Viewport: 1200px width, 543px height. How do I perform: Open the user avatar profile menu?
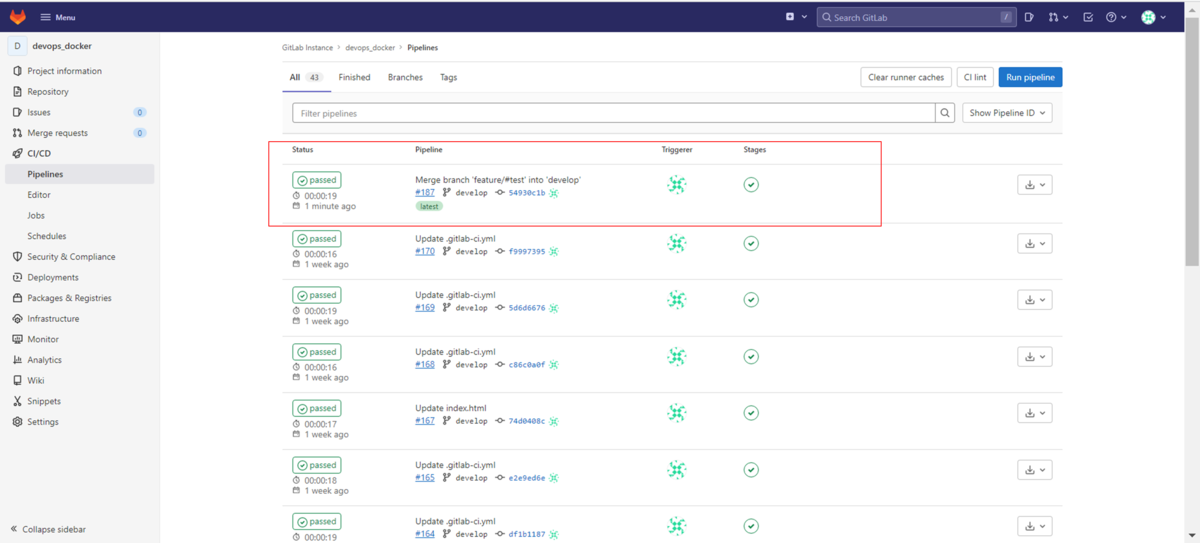tap(1153, 17)
